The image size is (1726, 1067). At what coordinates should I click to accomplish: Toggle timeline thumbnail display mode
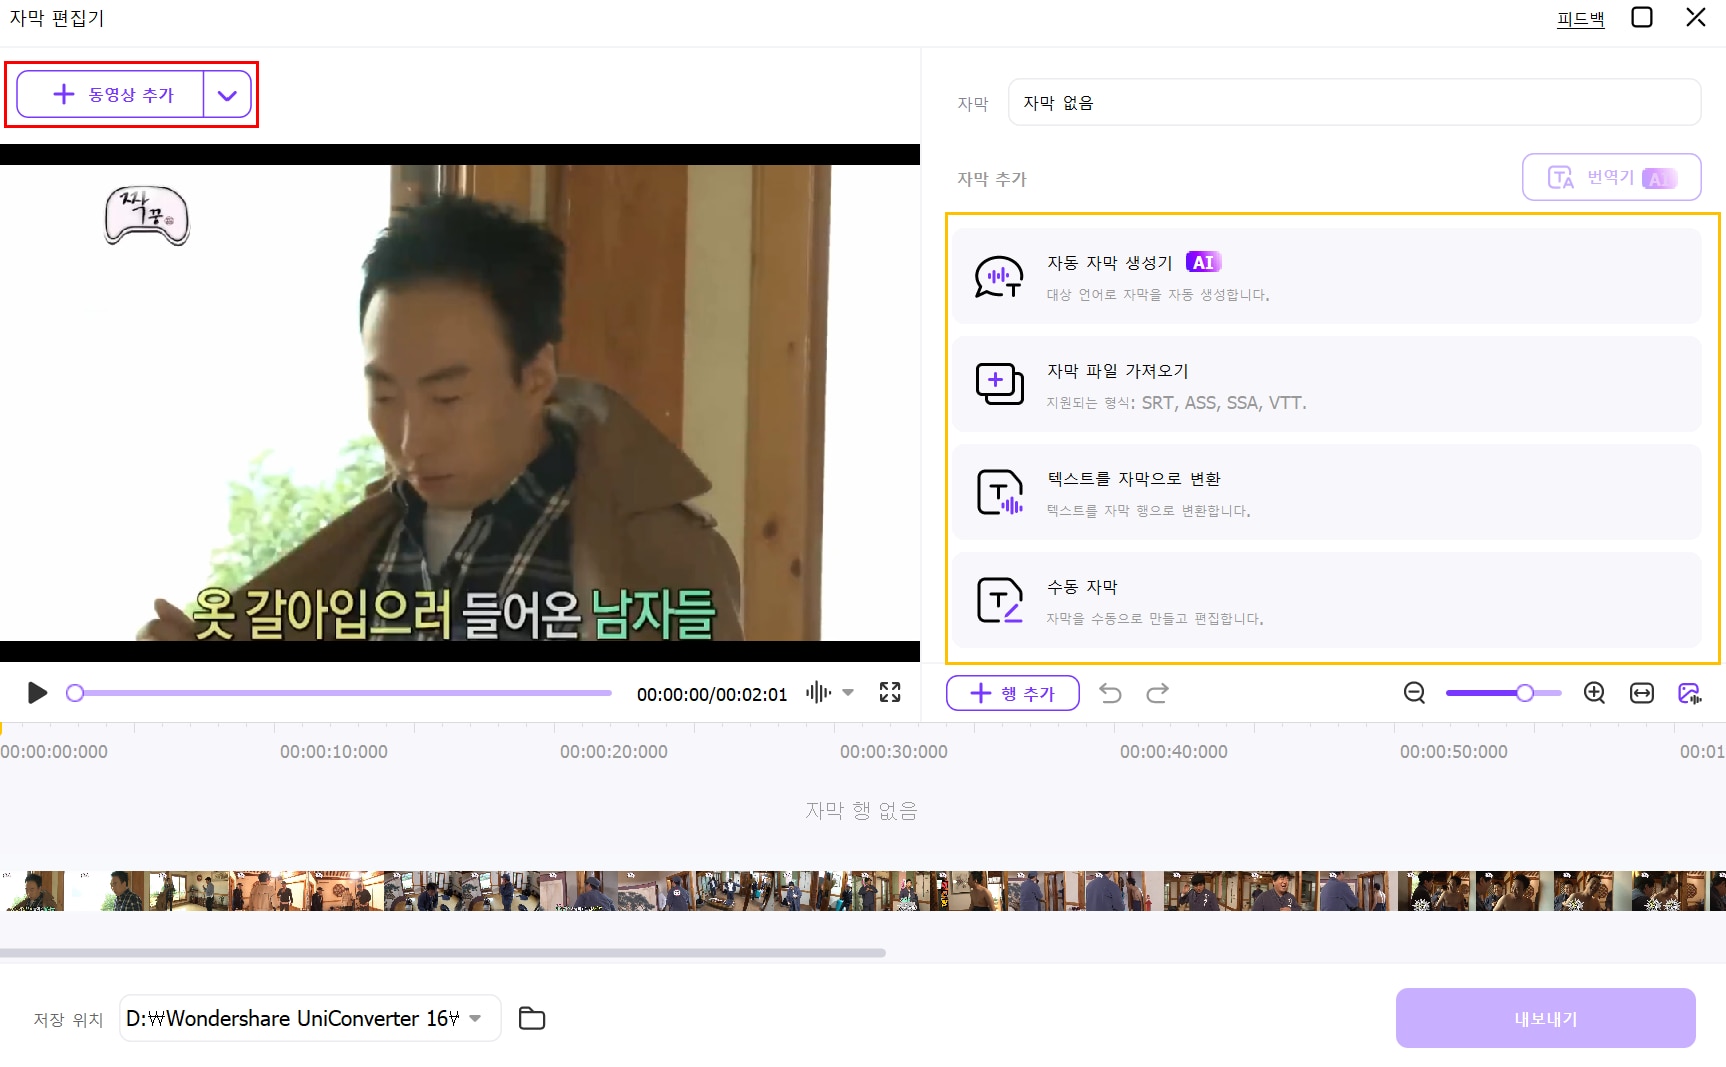1690,692
